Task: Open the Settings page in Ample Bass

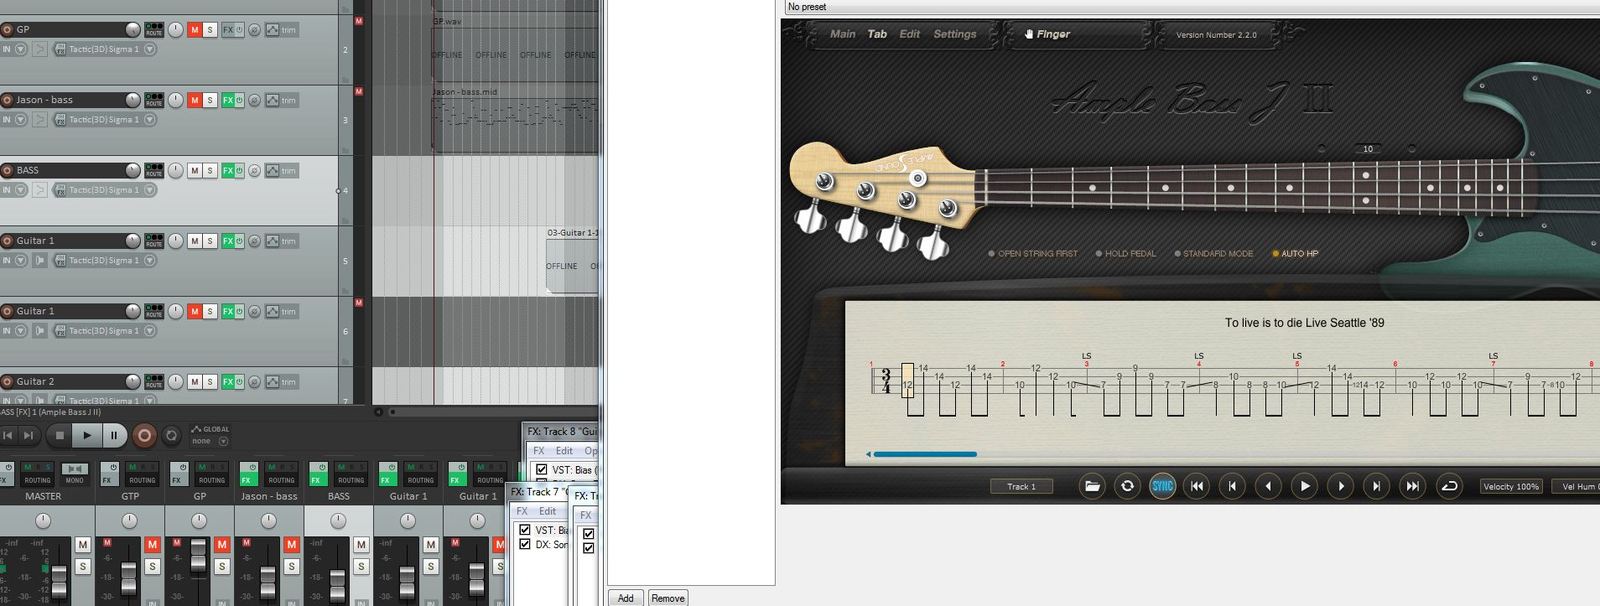Action: point(955,34)
